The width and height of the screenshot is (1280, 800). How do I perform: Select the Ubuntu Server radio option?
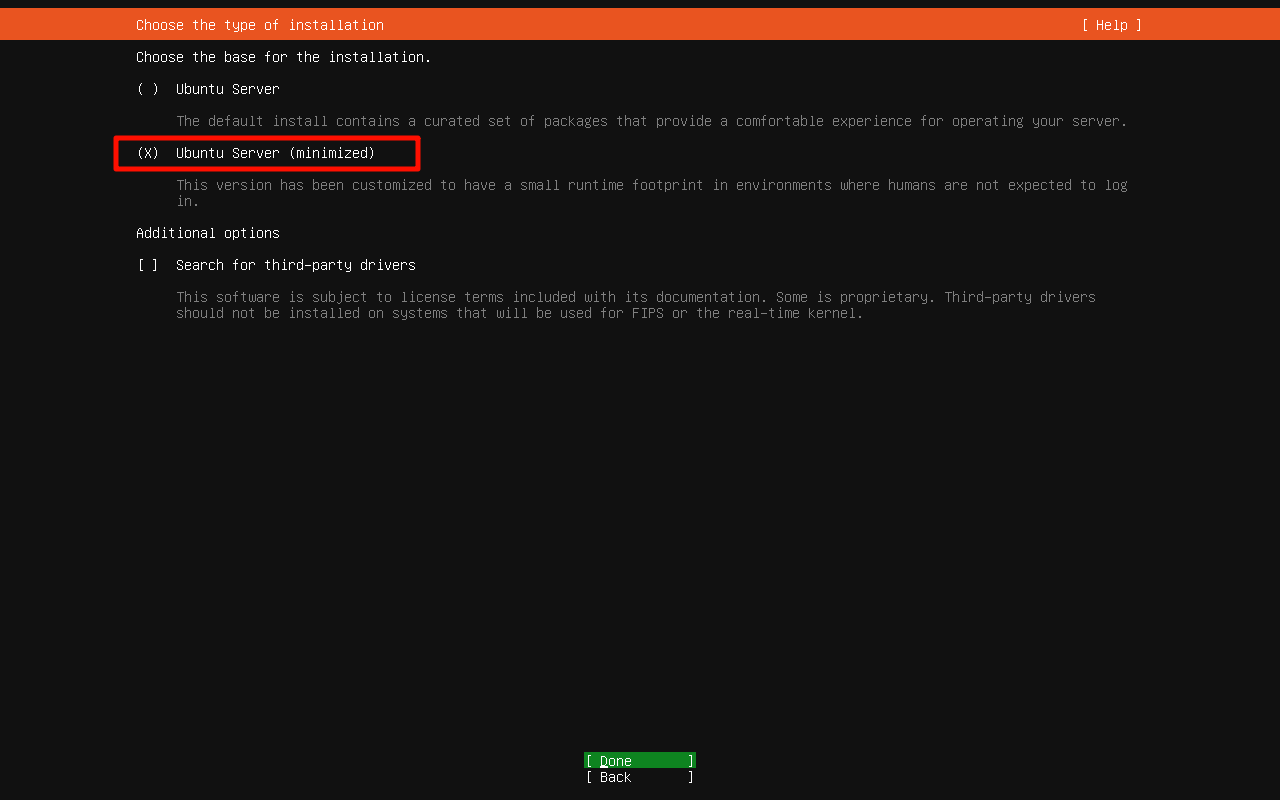click(208, 89)
